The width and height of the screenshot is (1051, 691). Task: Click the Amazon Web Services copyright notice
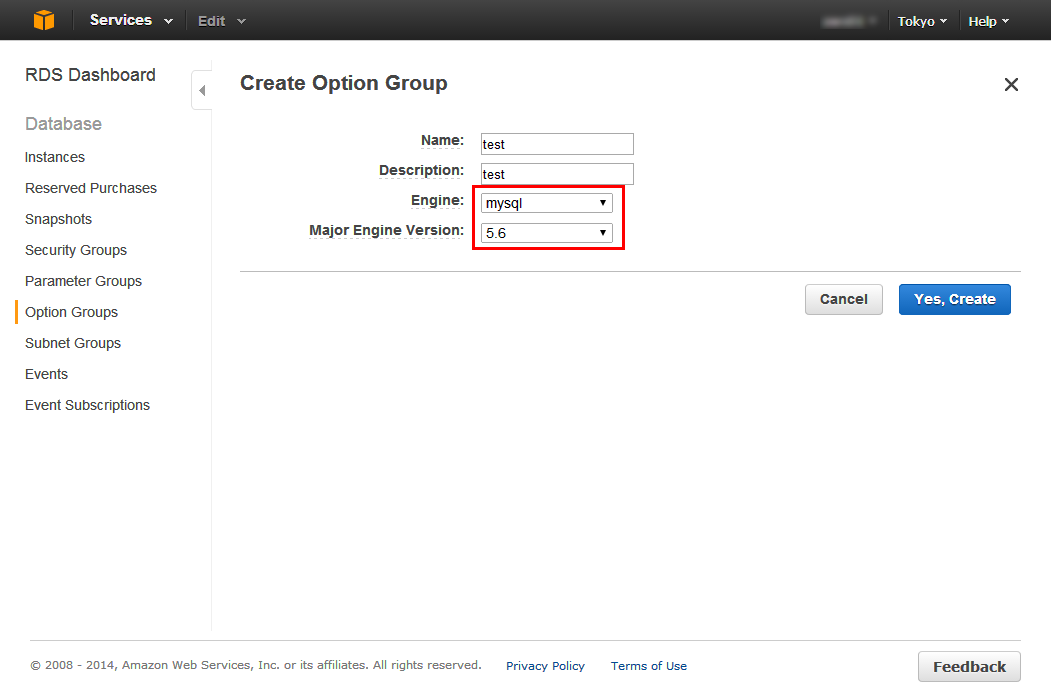click(256, 665)
